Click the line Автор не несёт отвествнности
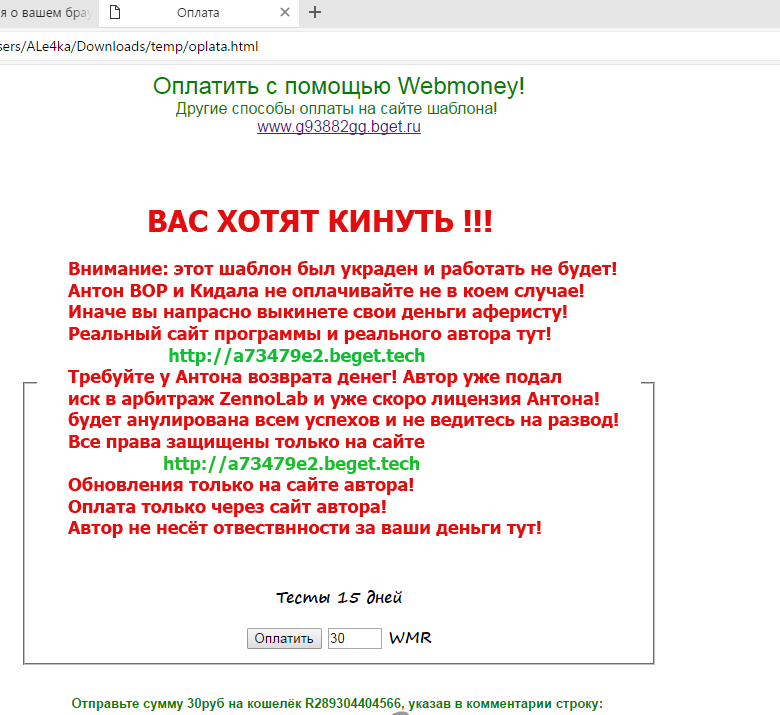Viewport: 780px width, 715px height. 305,528
